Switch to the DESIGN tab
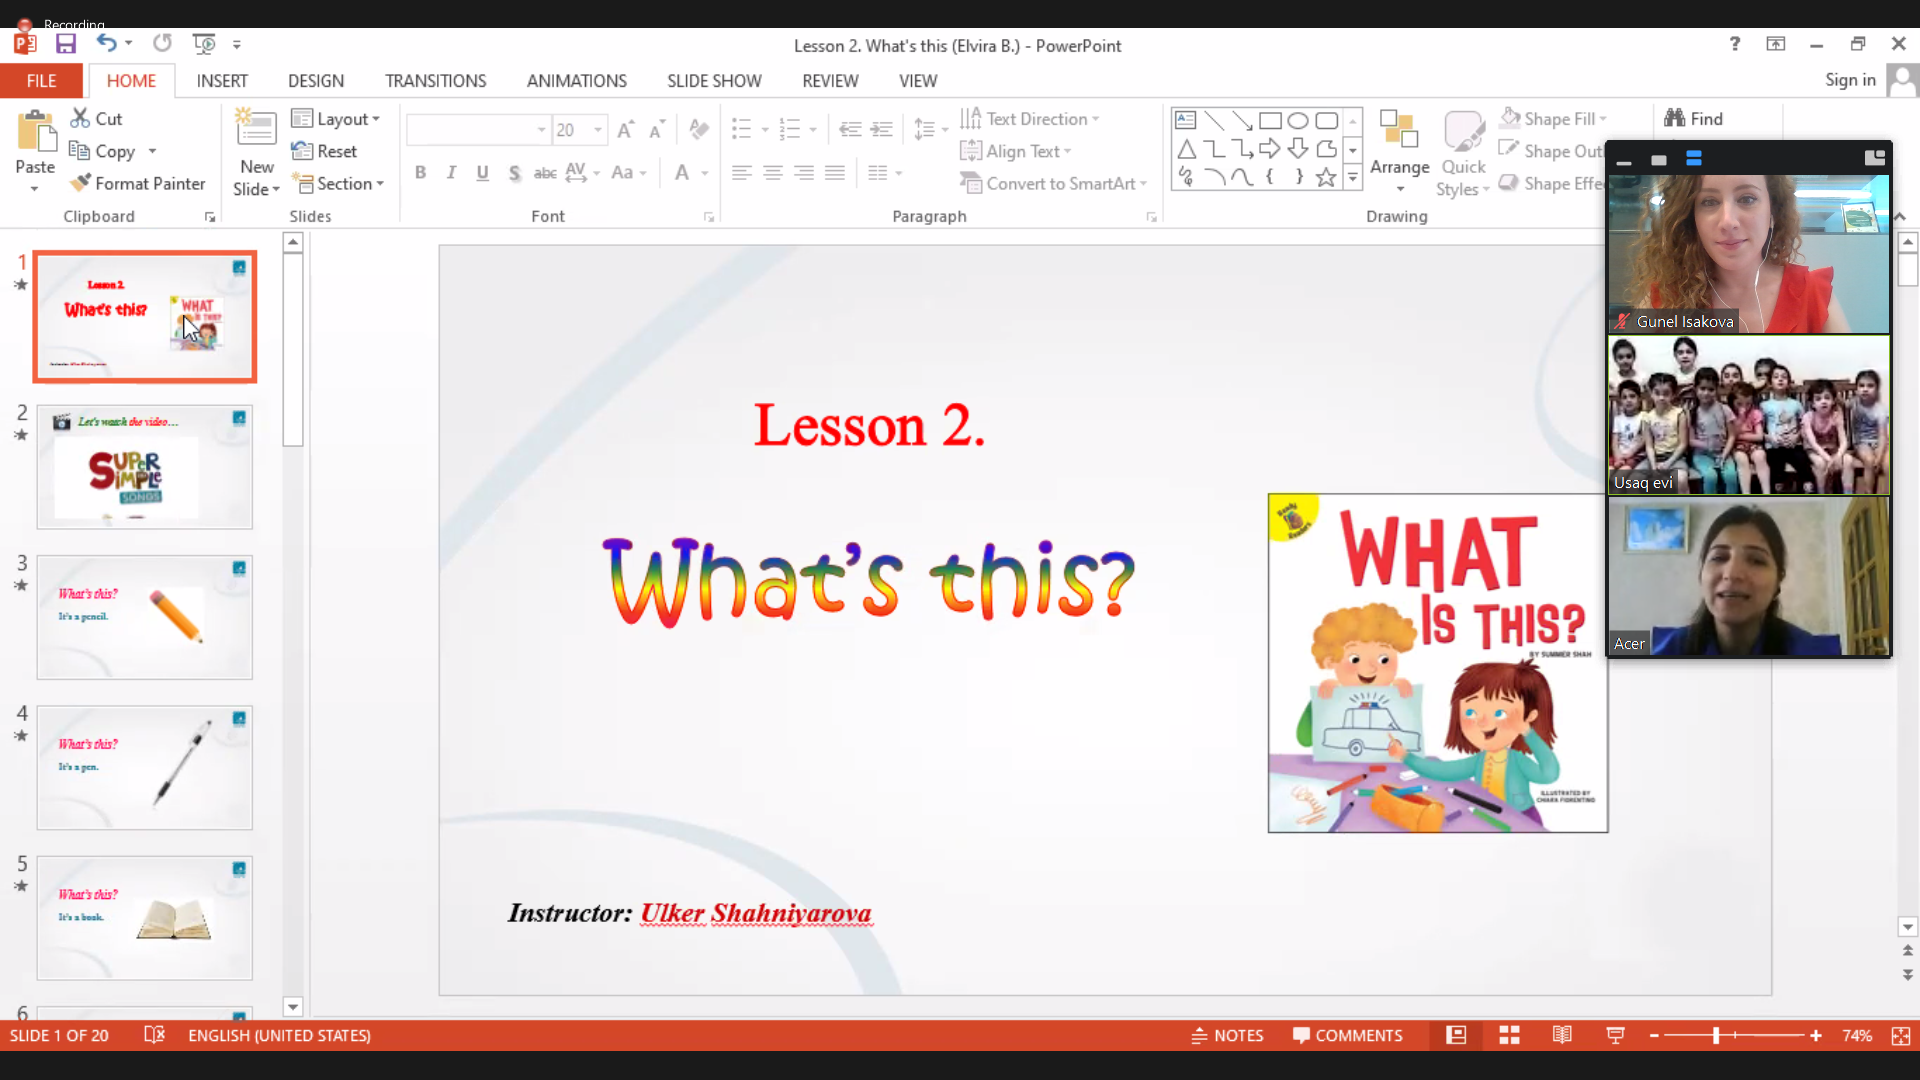 click(316, 81)
